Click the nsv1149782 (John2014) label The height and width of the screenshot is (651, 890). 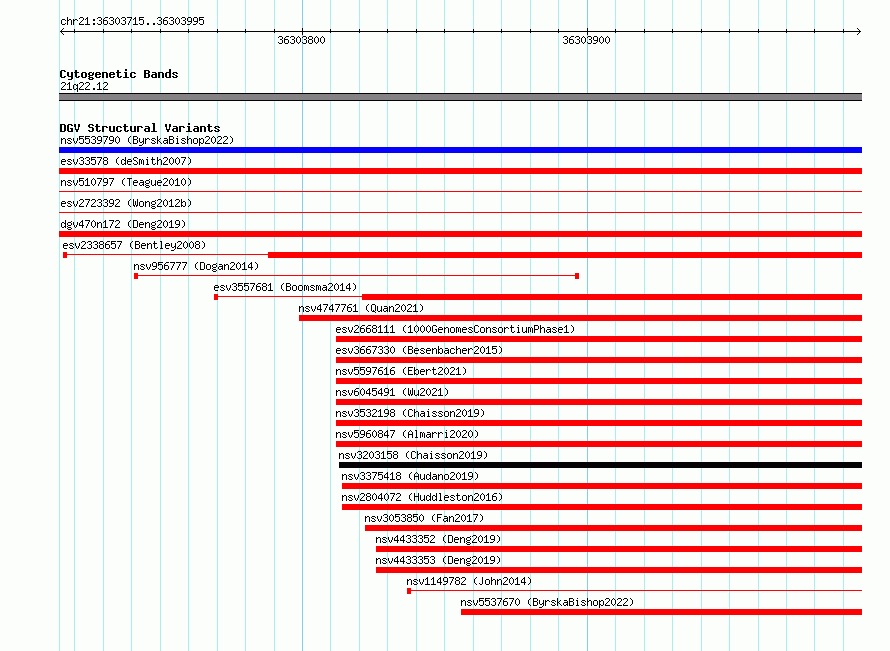[469, 581]
